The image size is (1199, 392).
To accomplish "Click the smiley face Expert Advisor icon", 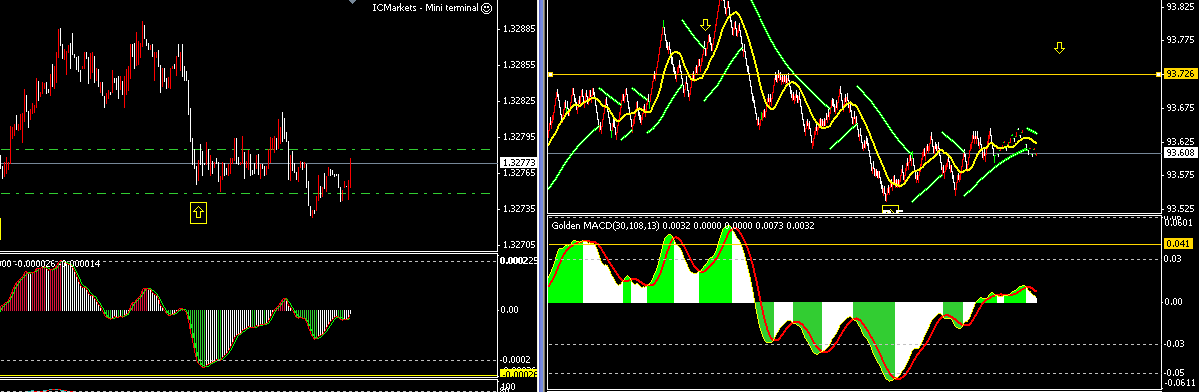I will pyautogui.click(x=486, y=8).
